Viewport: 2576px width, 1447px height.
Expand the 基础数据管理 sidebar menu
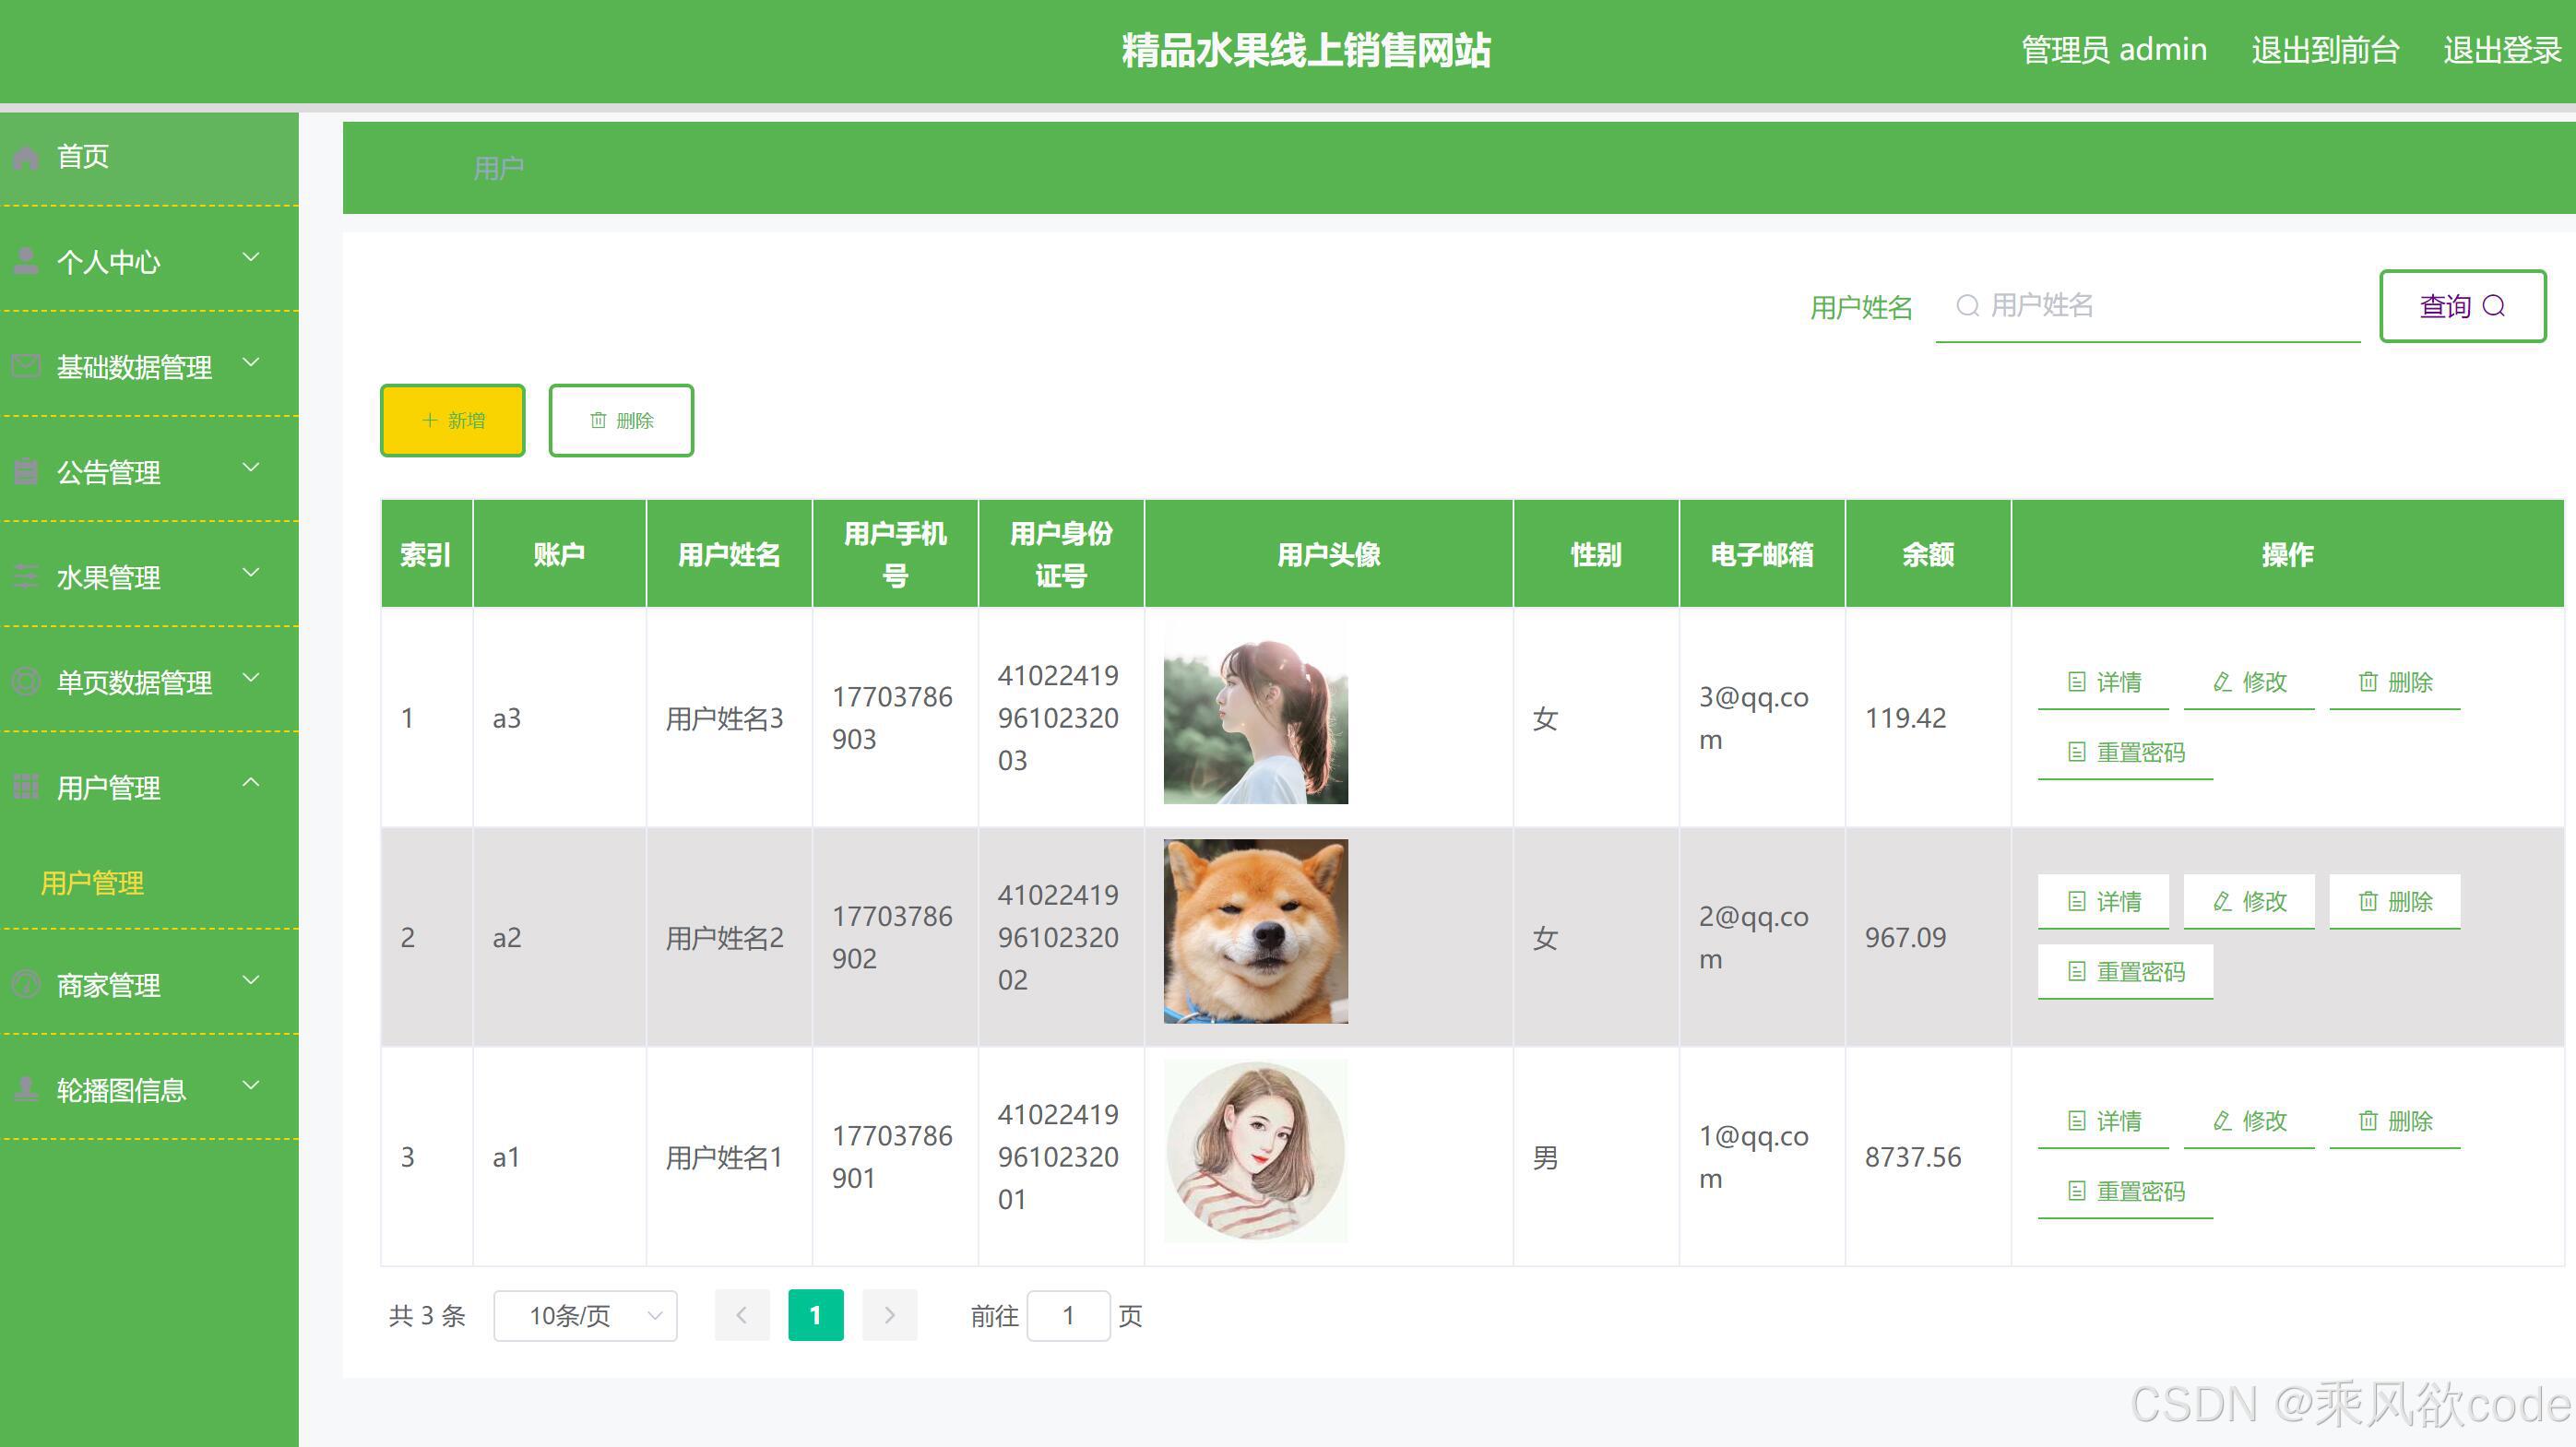[134, 367]
